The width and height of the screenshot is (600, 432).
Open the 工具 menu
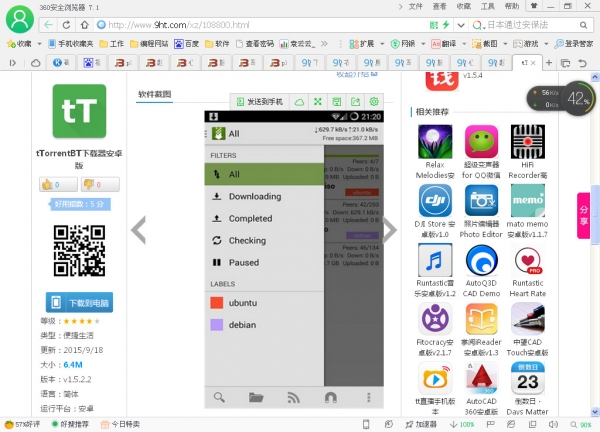click(487, 7)
